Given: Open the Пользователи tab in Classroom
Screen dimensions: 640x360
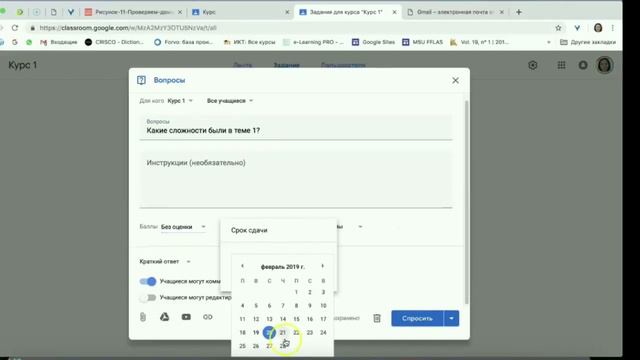Looking at the screenshot, I should click(x=343, y=65).
